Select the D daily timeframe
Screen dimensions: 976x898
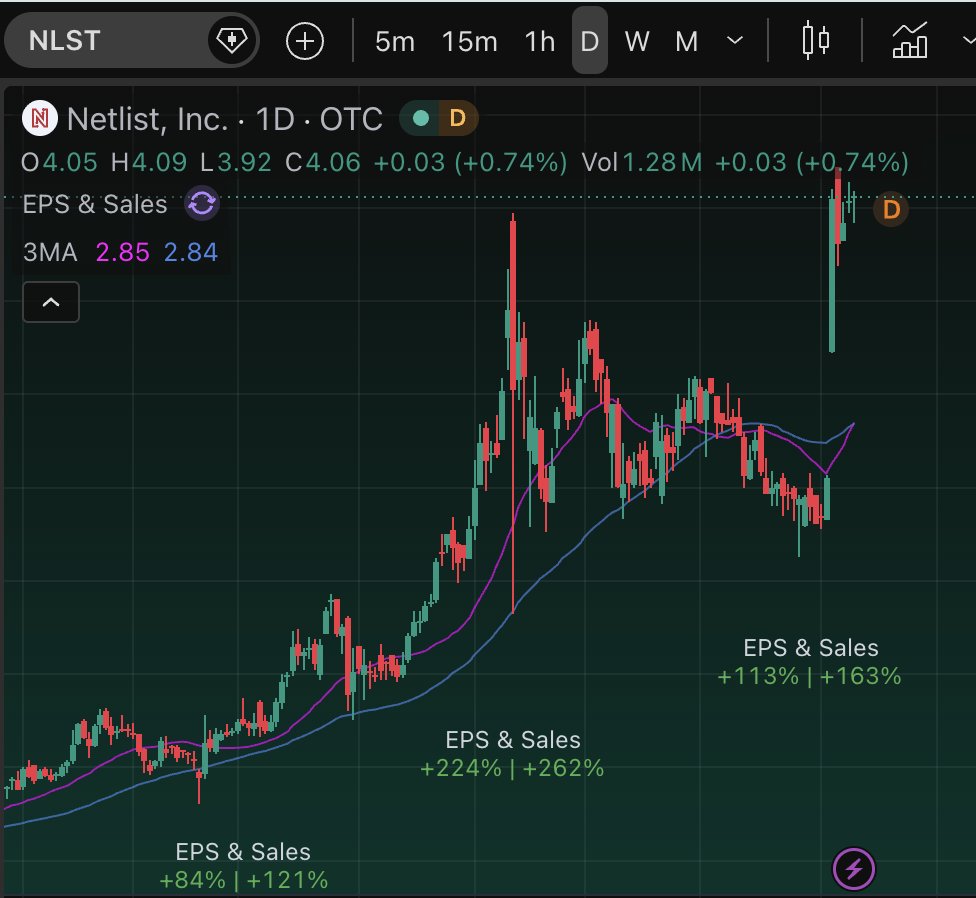589,41
